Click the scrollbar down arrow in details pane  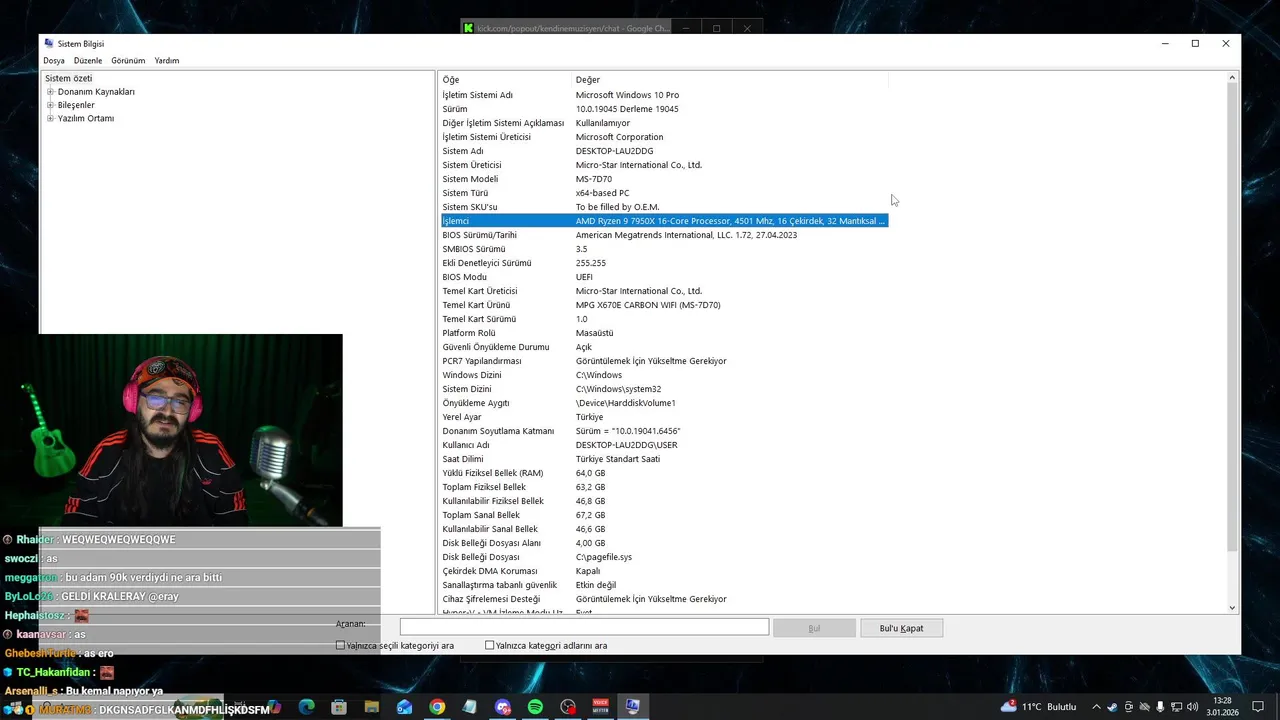click(1232, 607)
